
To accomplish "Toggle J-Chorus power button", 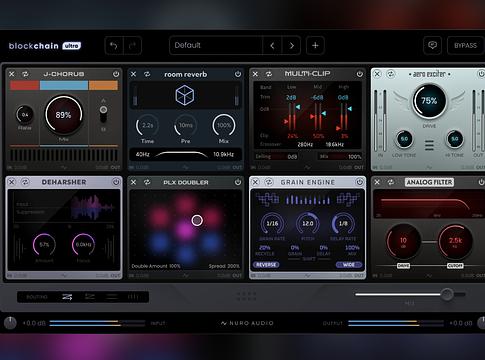I will [116, 74].
